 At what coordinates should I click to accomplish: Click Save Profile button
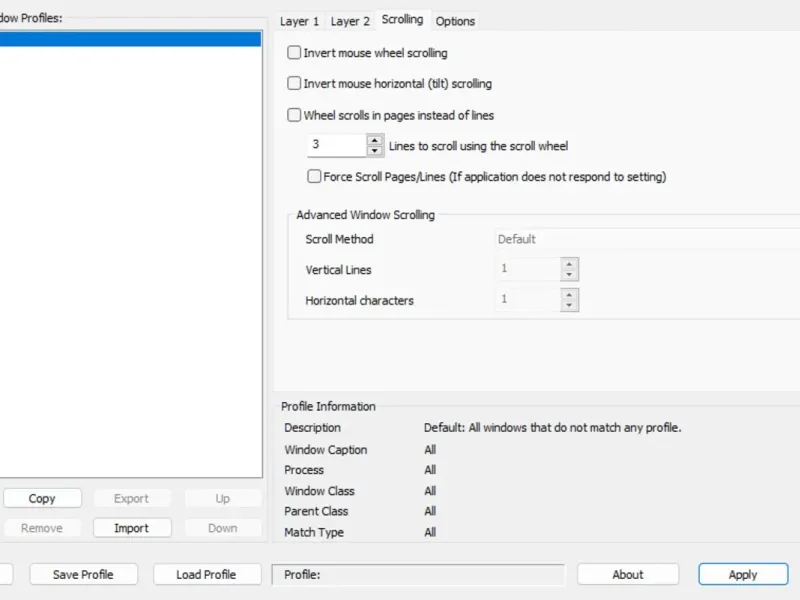[x=83, y=574]
